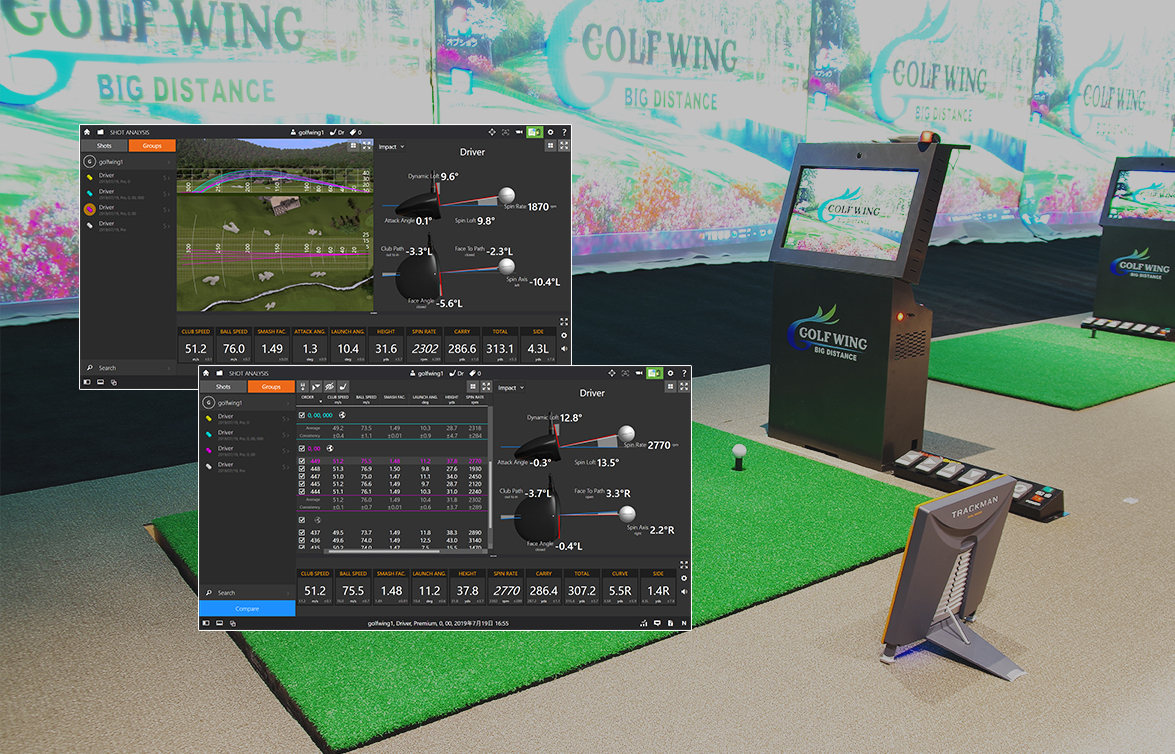Viewport: 1175px width, 754px height.
Task: Click the ORDER column sort arrow
Action: (x=321, y=402)
